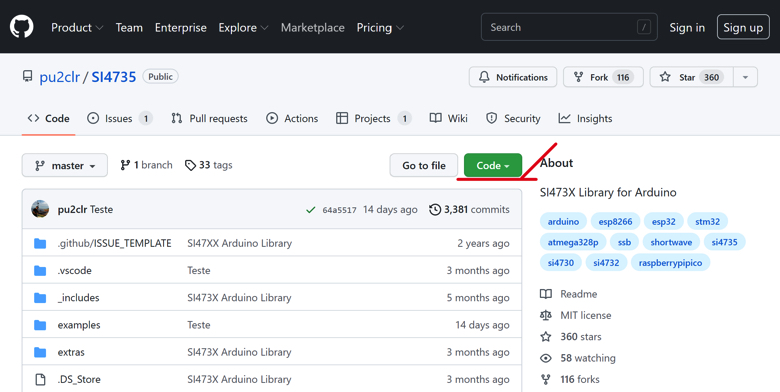This screenshot has height=392, width=780.
Task: Select the ssb topic tag
Action: 624,242
